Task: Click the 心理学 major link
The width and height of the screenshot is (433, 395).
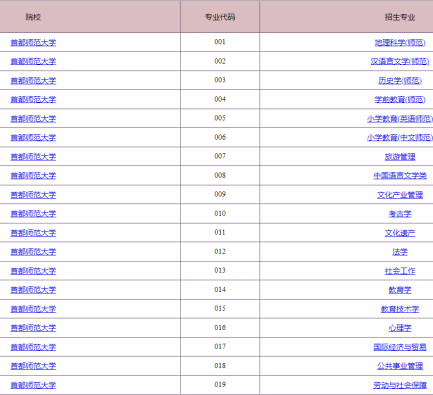Action: tap(400, 328)
